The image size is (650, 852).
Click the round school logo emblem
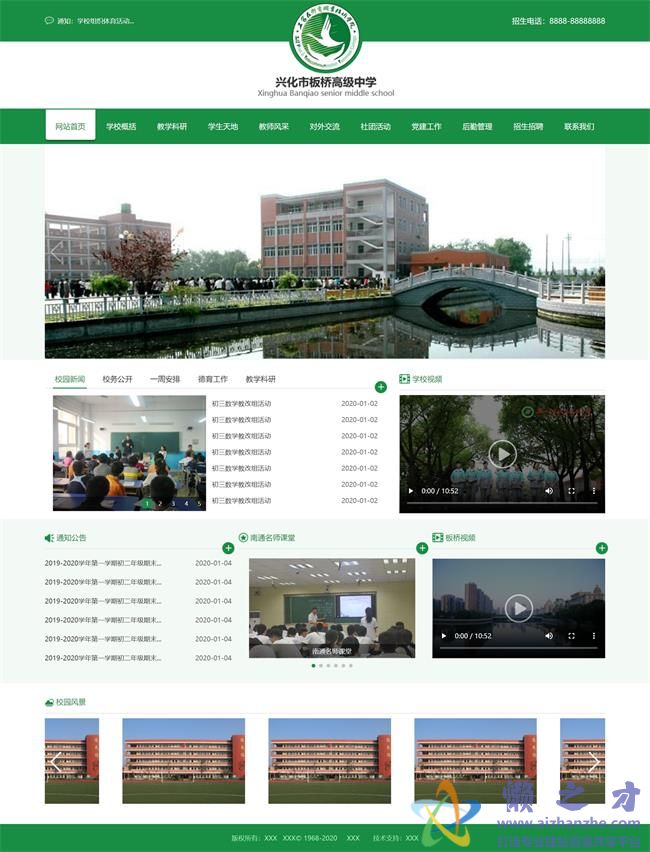[326, 38]
